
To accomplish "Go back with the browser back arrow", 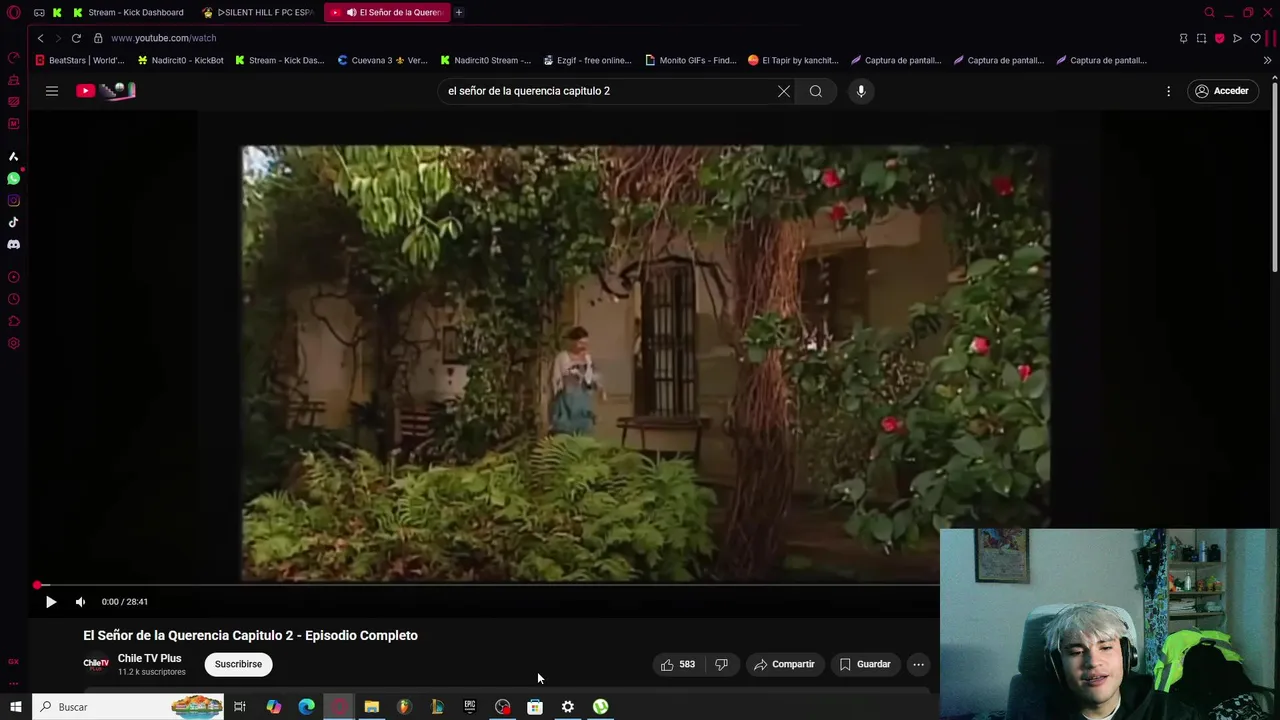I will (x=40, y=38).
